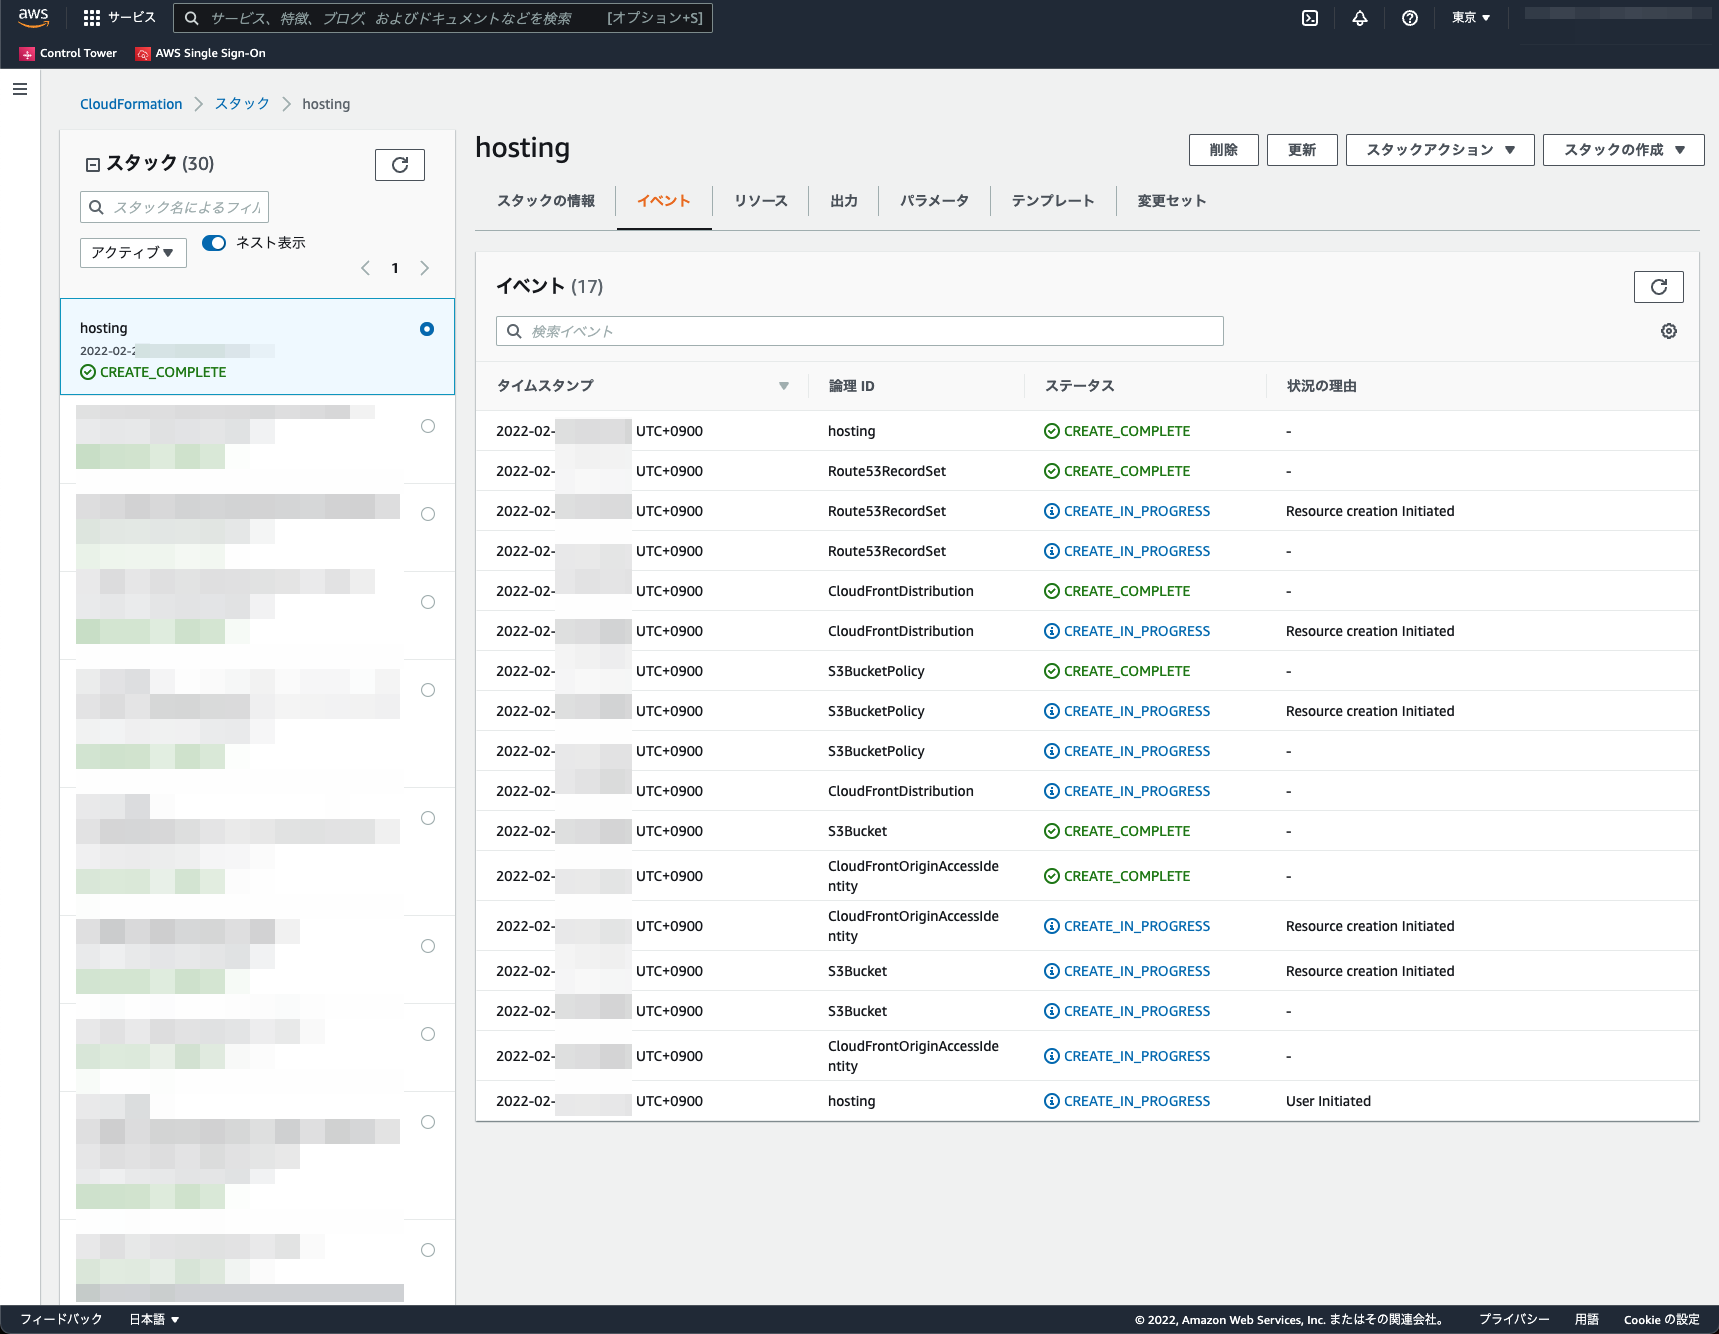Select the eighth stack radio button

pyautogui.click(x=428, y=1034)
